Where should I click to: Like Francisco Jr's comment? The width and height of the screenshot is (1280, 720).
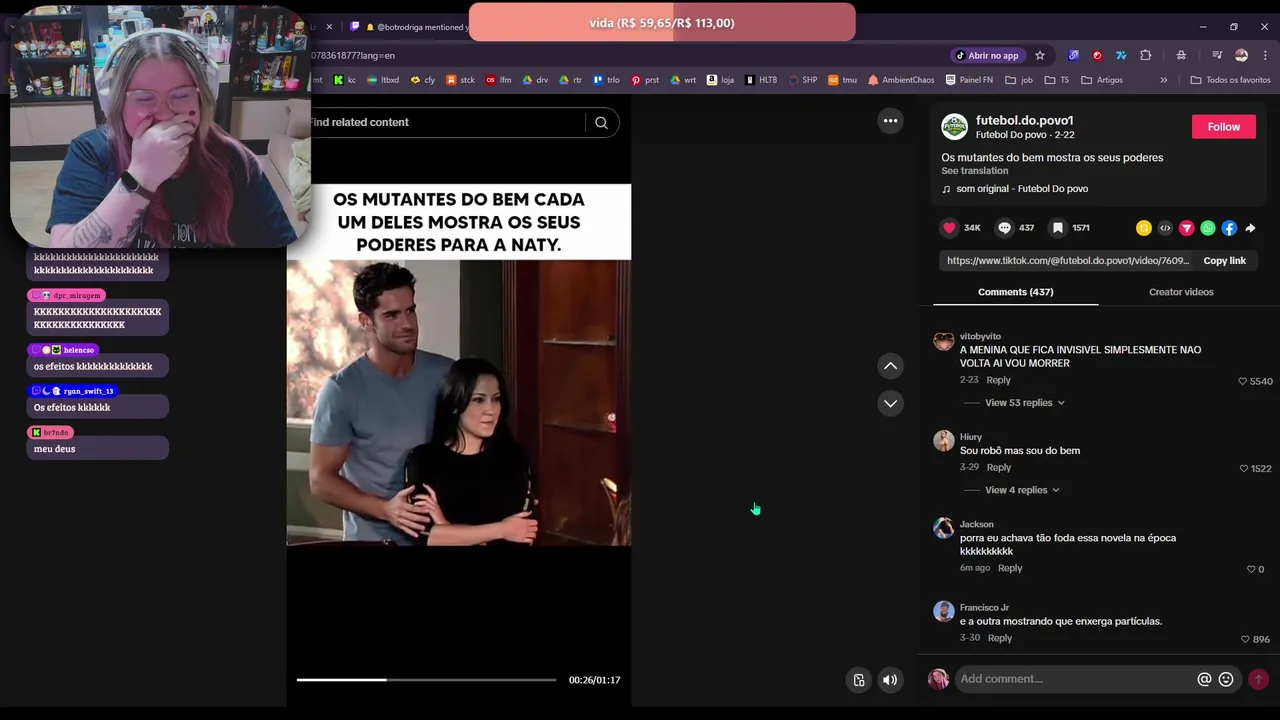click(x=1245, y=639)
